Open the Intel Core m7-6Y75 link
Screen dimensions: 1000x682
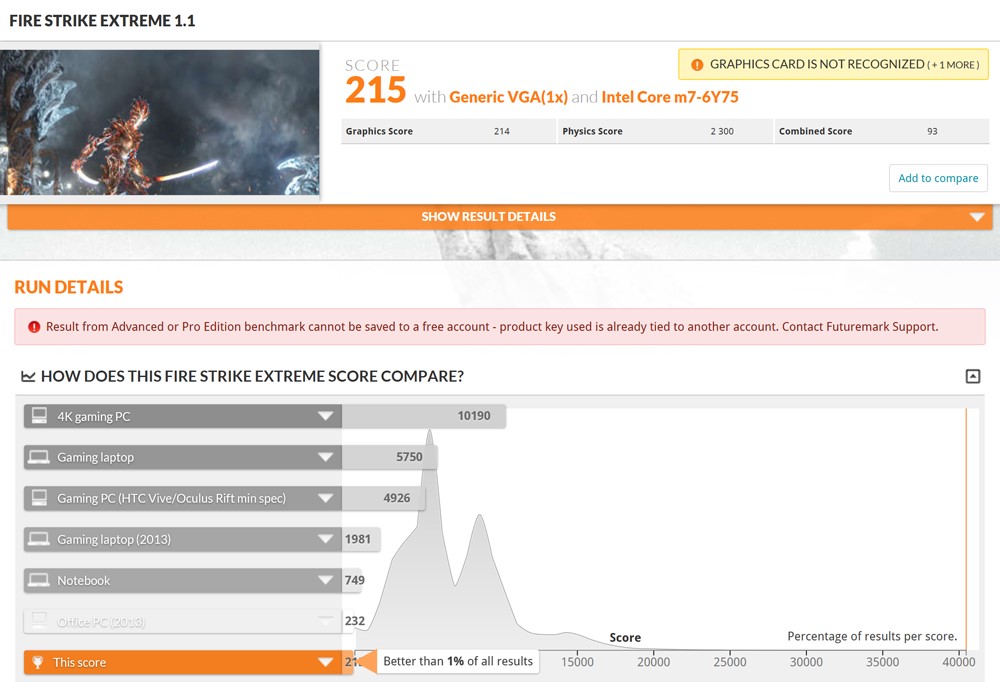tap(670, 97)
